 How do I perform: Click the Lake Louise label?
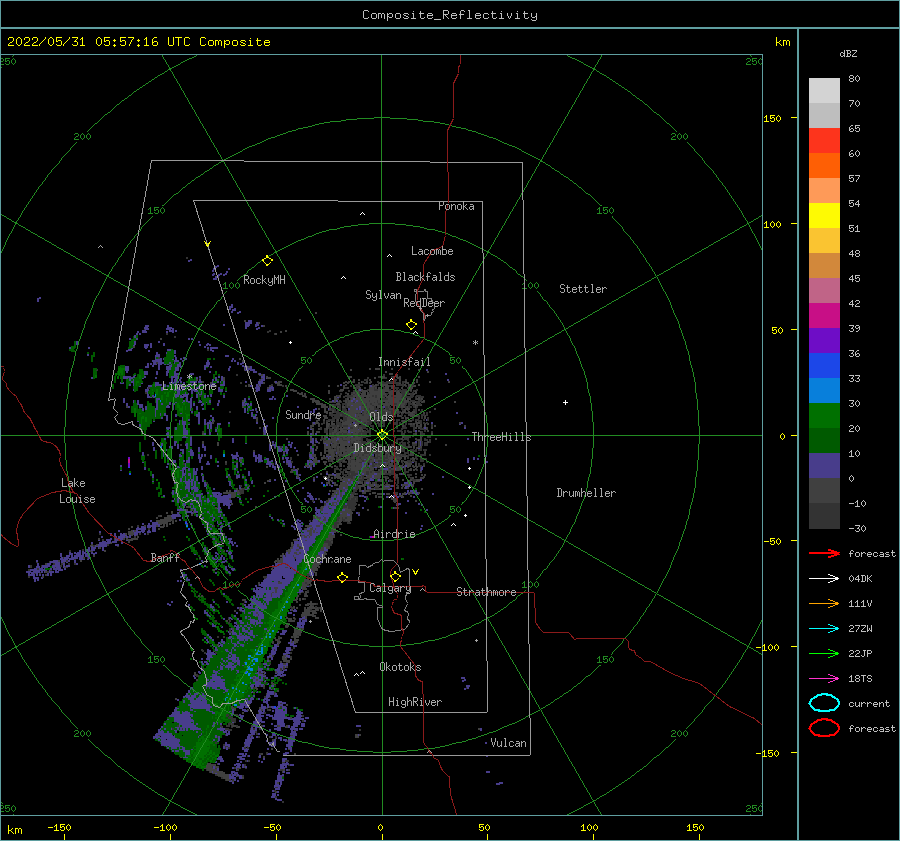77,491
